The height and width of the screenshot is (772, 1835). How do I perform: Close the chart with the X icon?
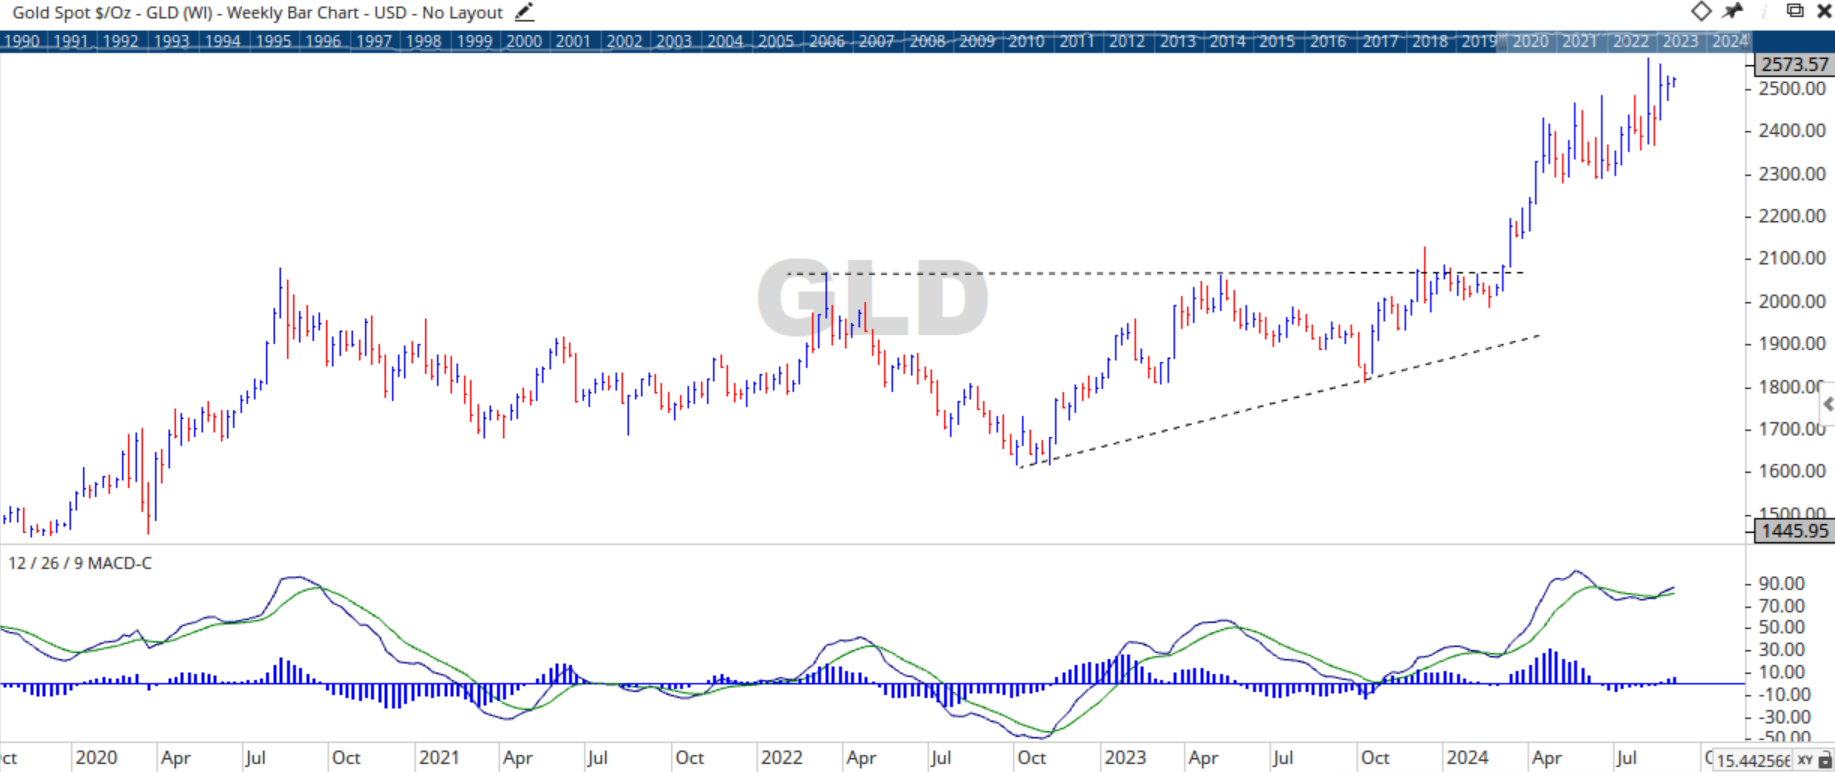click(1823, 11)
